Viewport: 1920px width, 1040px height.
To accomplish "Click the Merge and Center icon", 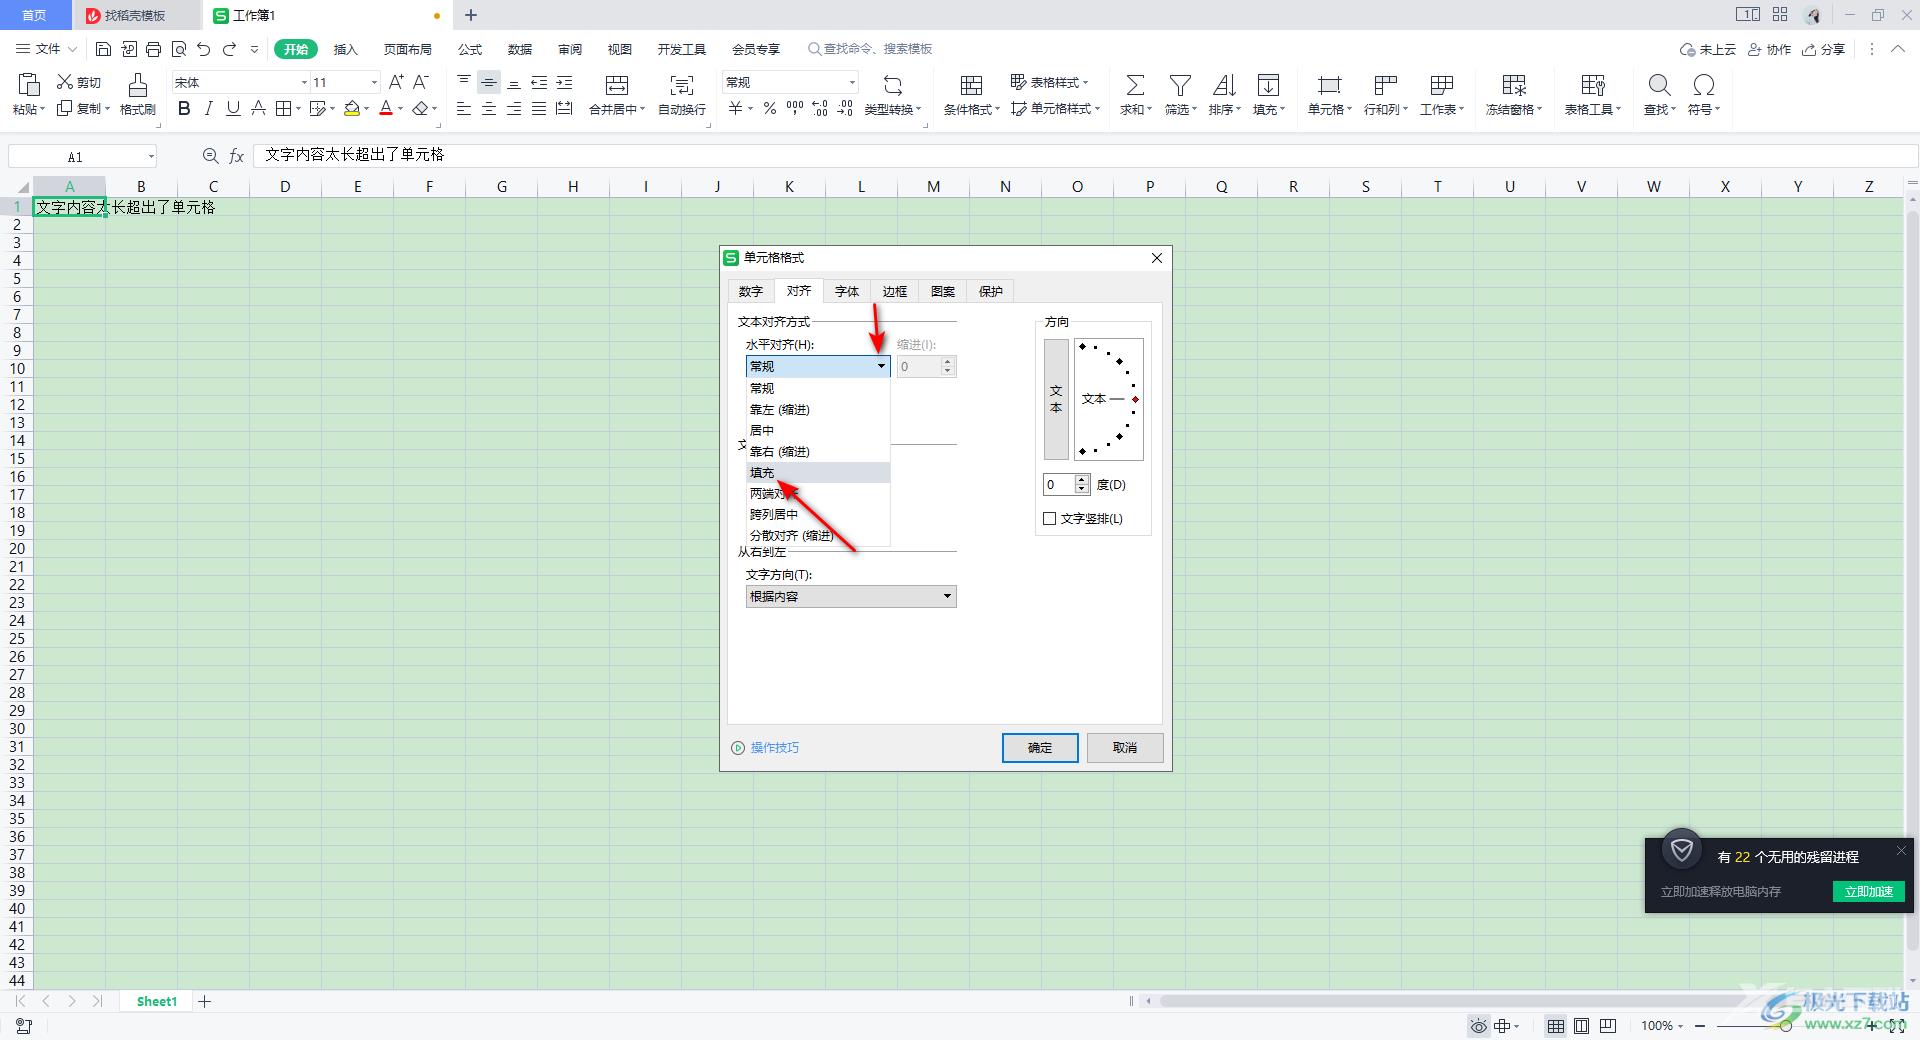I will pyautogui.click(x=617, y=84).
